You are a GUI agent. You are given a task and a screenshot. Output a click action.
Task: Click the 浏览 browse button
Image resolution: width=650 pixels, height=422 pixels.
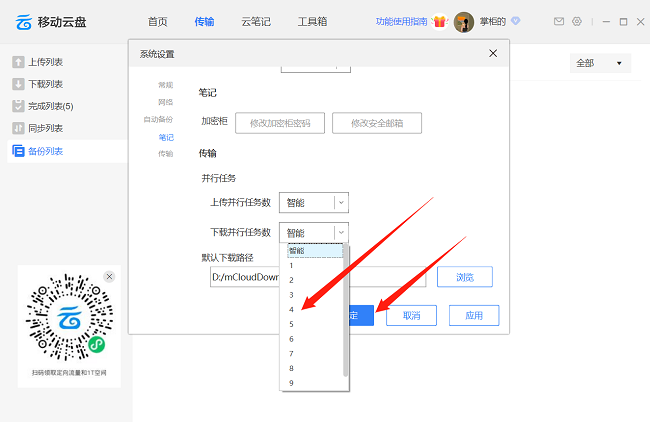tap(464, 277)
